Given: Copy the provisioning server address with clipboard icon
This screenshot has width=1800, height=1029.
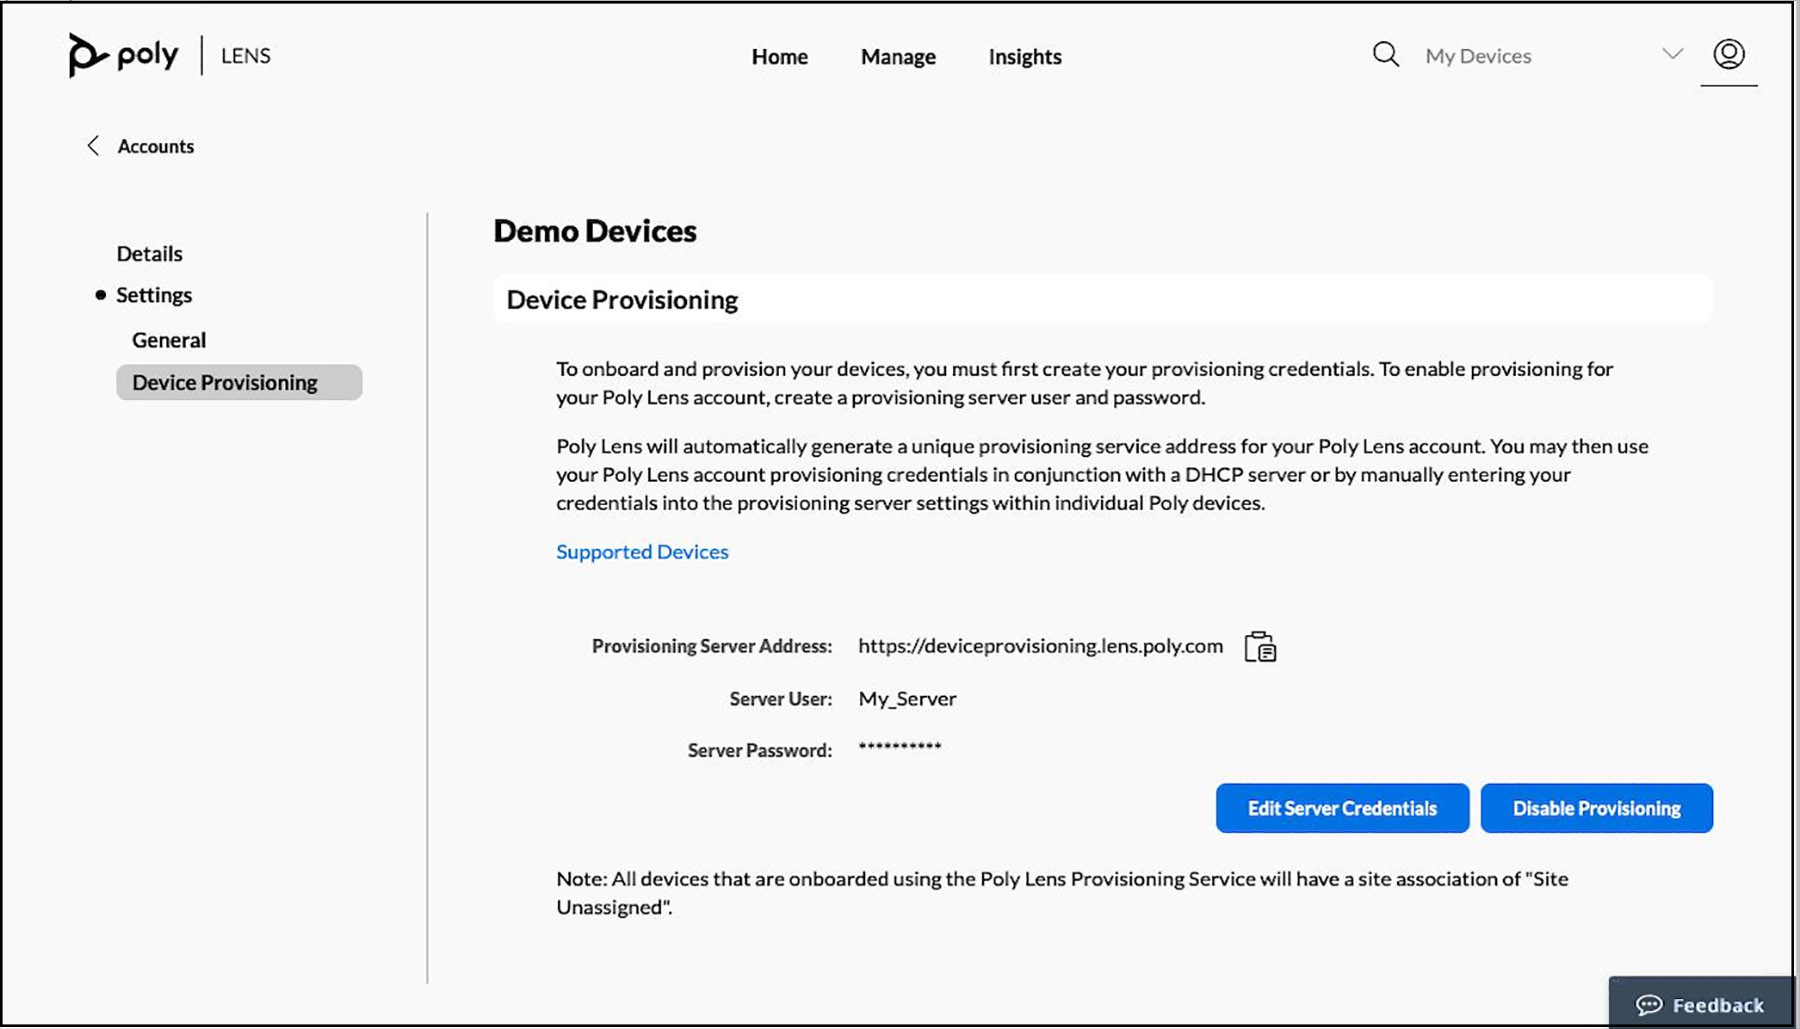Looking at the screenshot, I should 1260,647.
